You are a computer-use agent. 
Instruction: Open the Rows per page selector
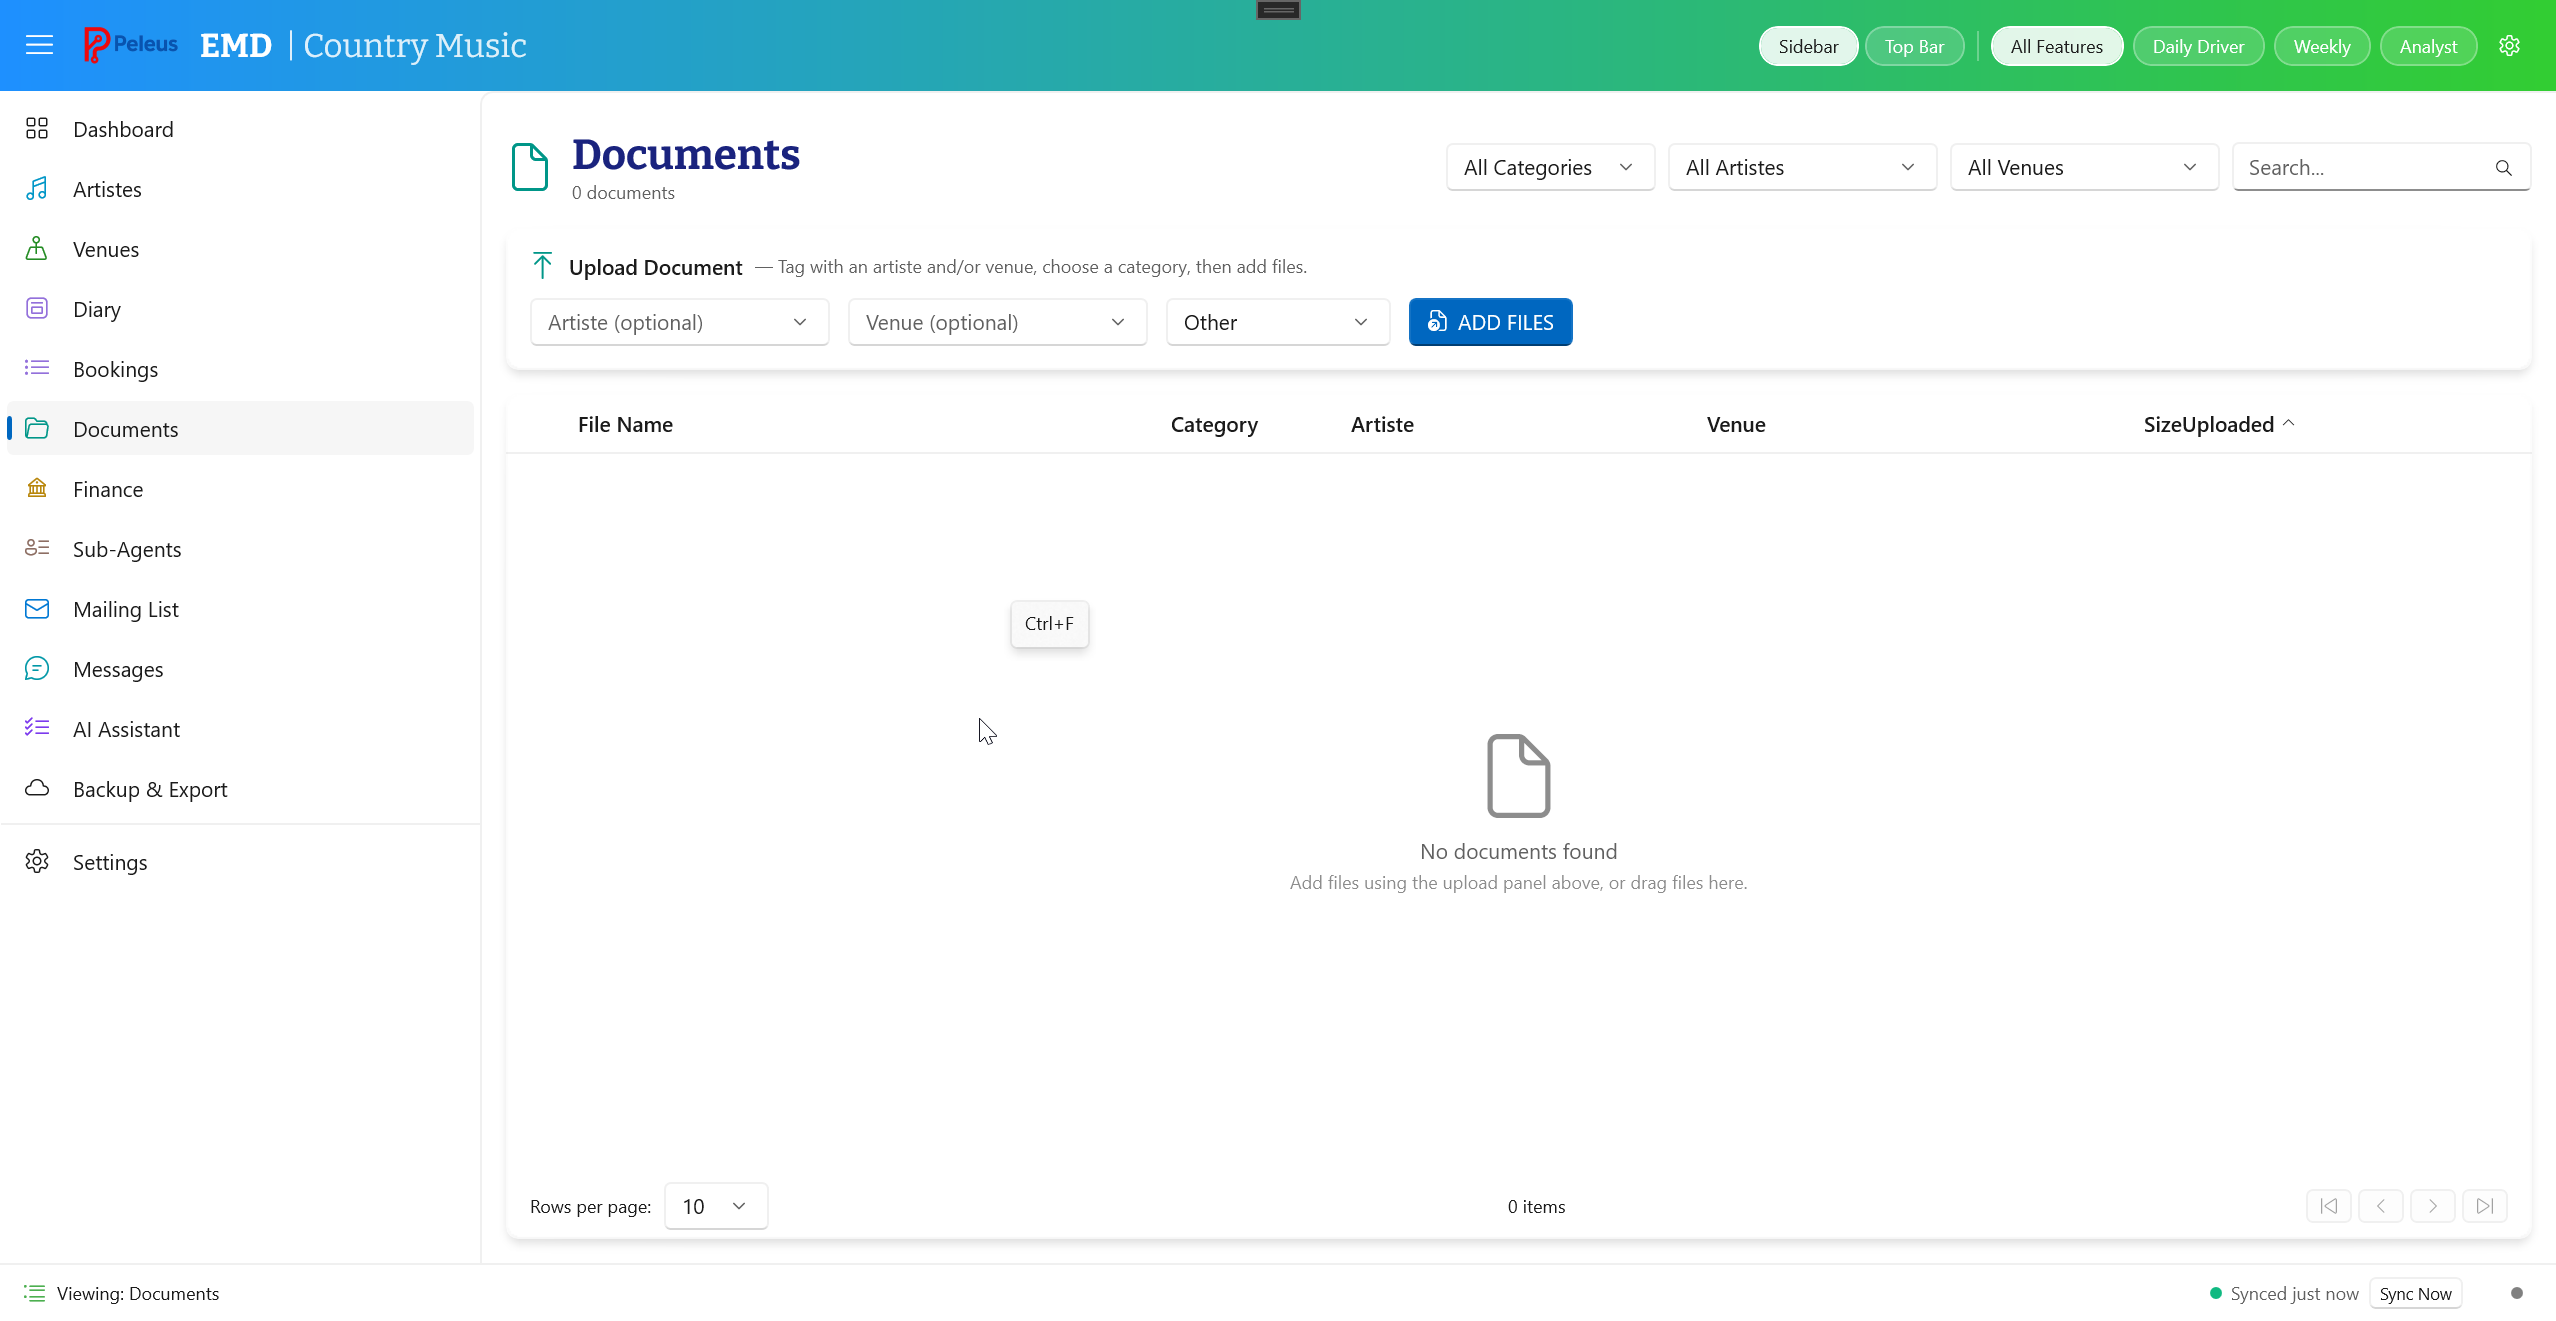tap(714, 1206)
